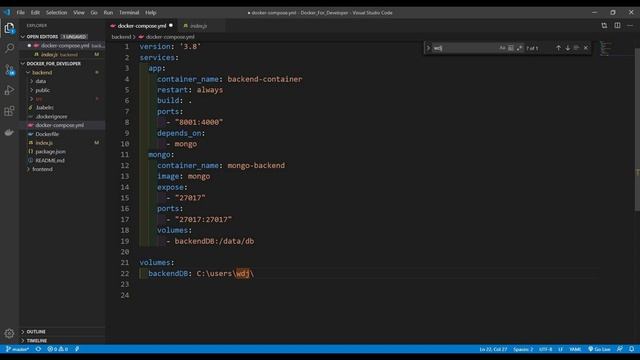
Task: Collapse the backend folder
Action: click(28, 72)
